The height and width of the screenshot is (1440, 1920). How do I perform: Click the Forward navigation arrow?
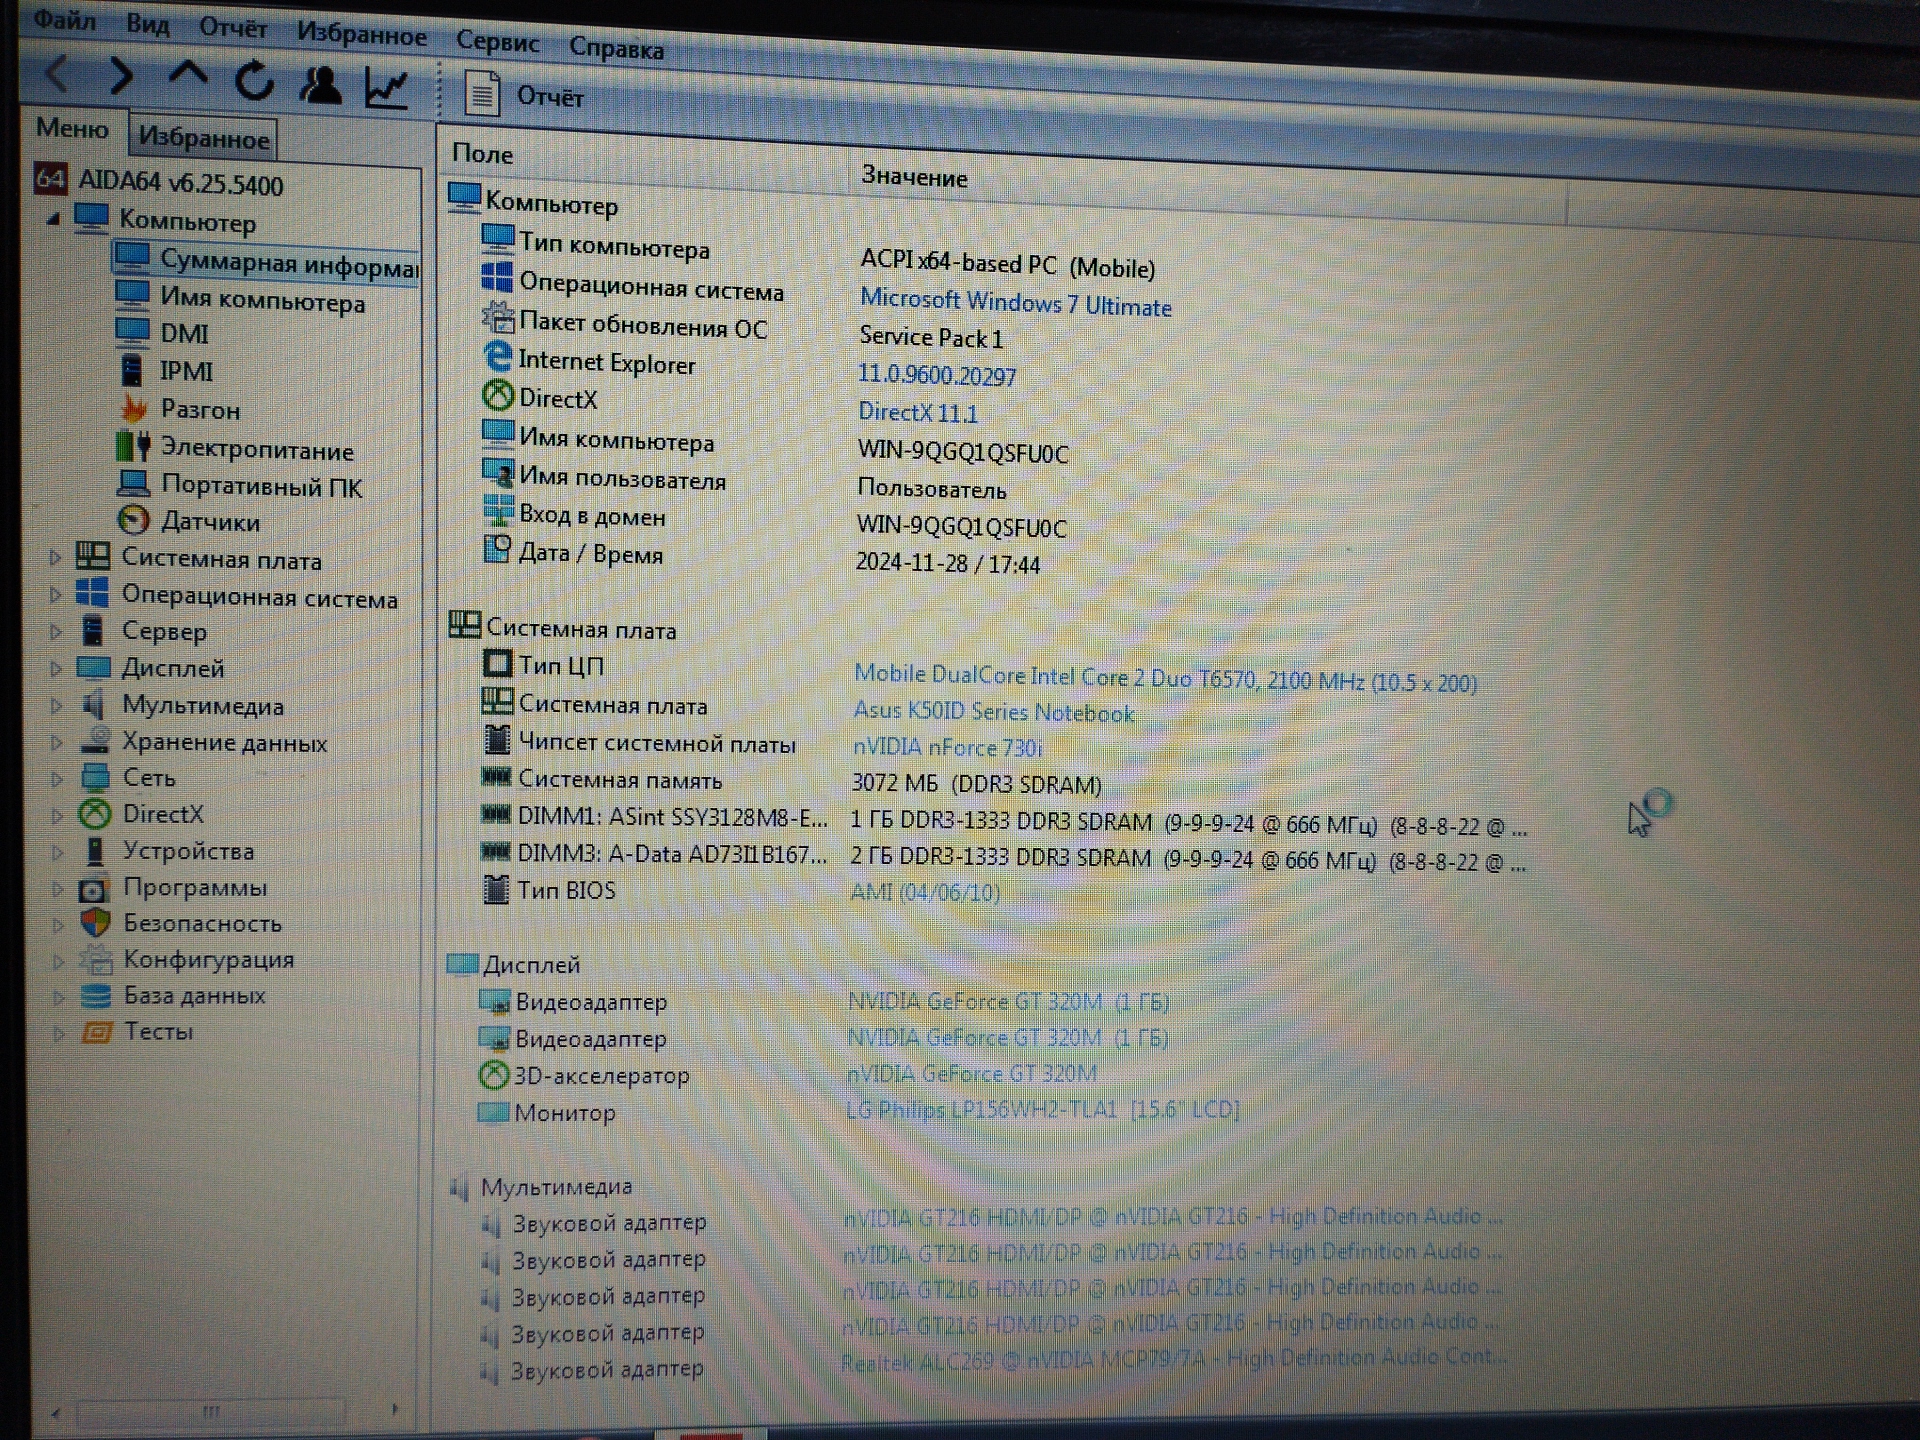pyautogui.click(x=121, y=76)
